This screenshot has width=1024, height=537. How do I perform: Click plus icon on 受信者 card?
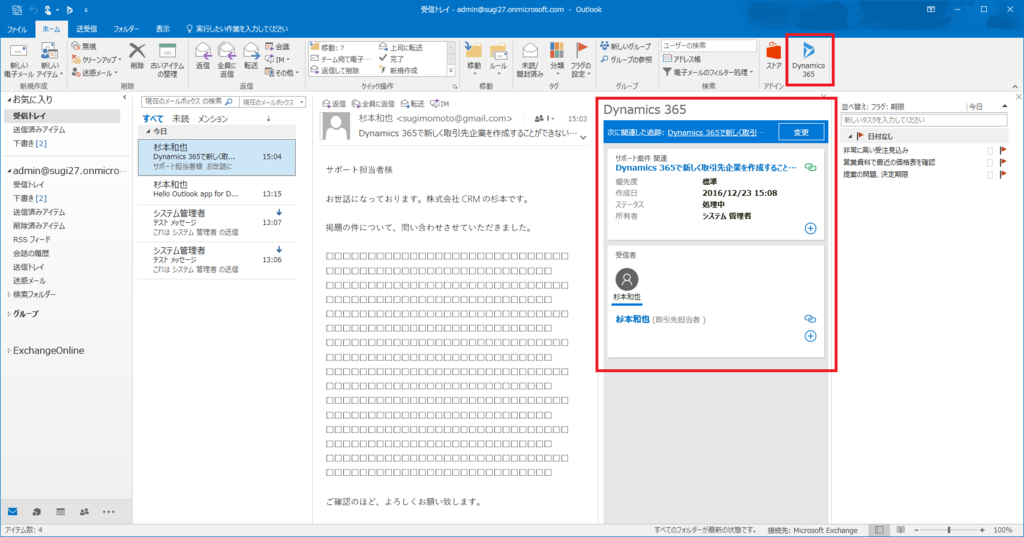pos(810,336)
